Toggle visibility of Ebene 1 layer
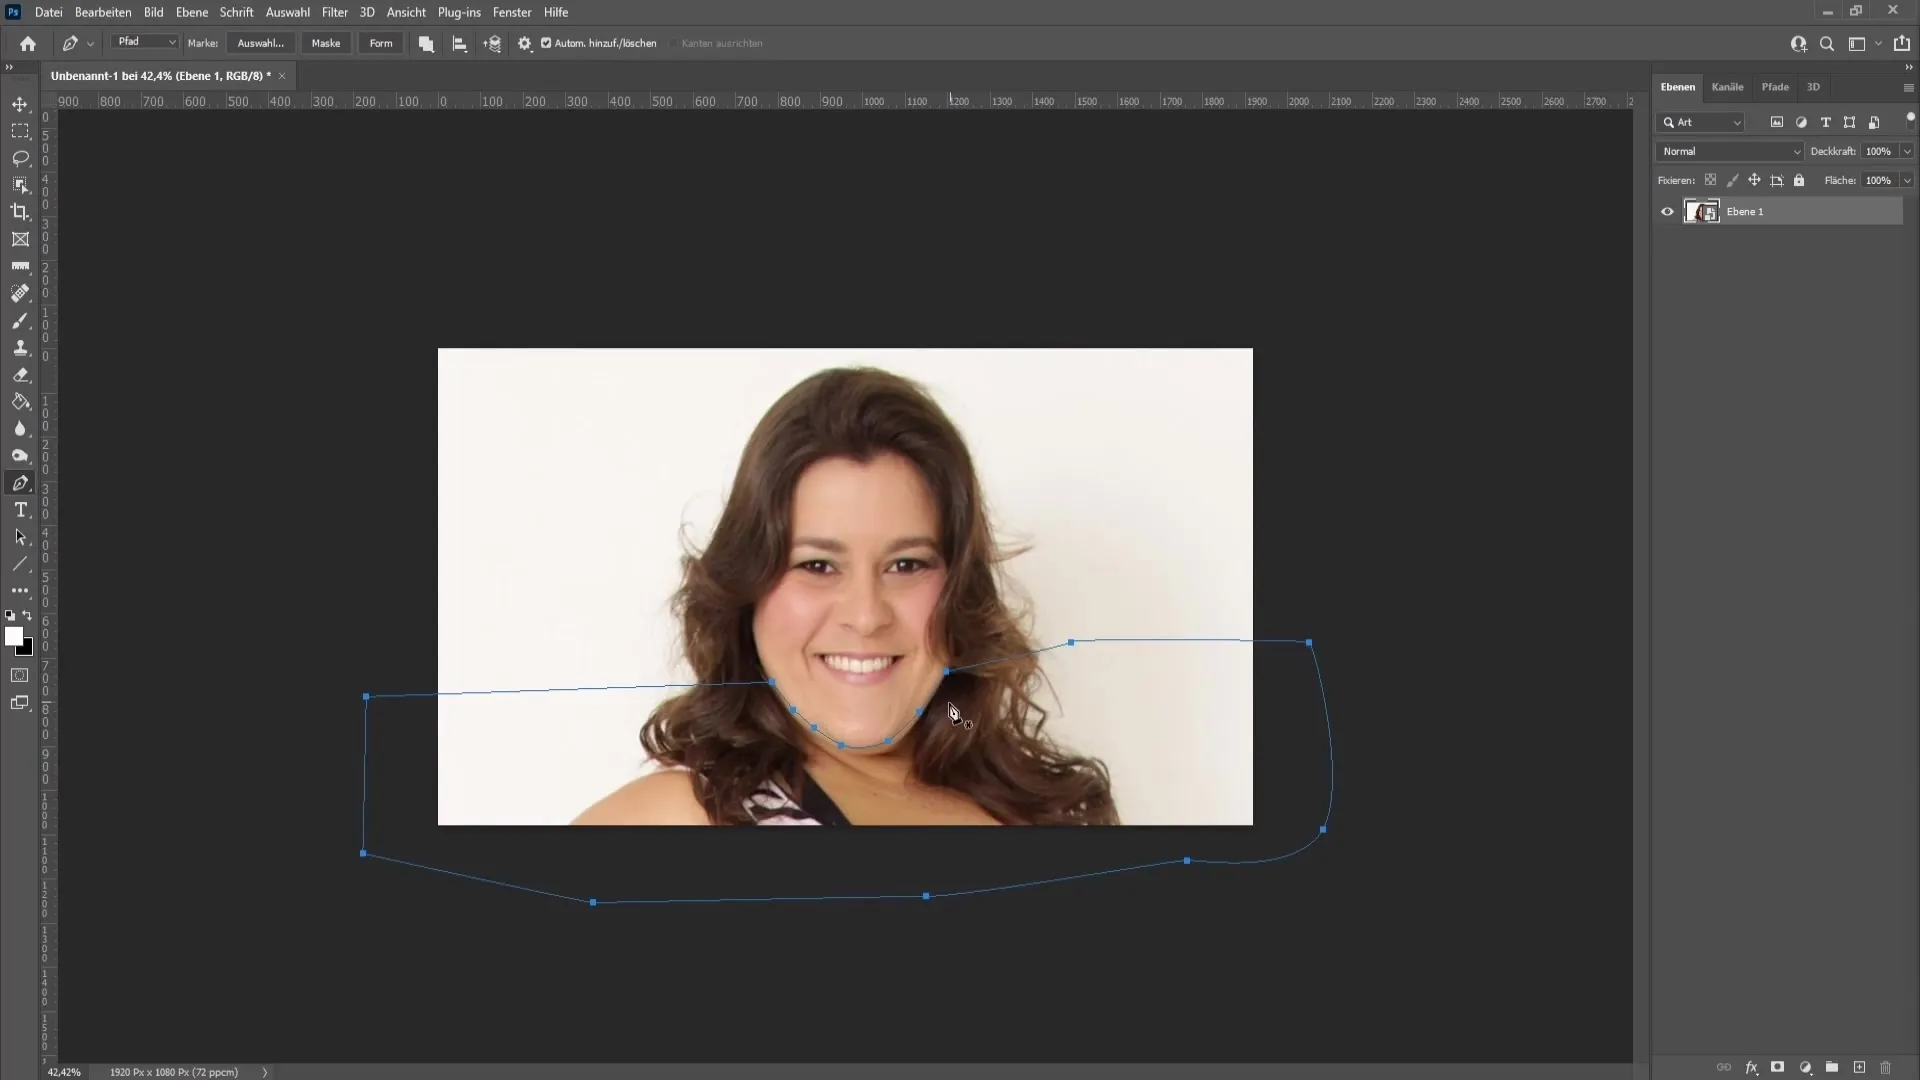1920x1080 pixels. tap(1667, 211)
